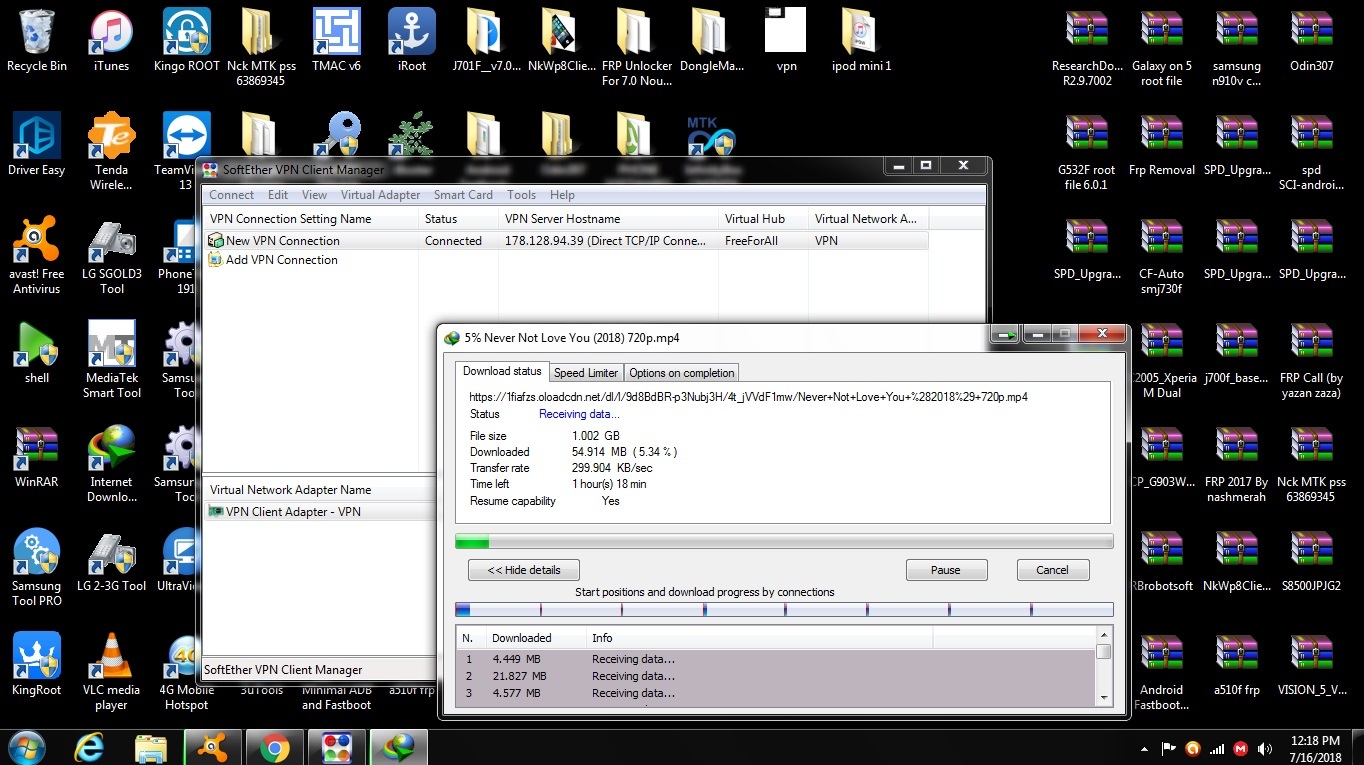
Task: Open Windows Explorer from the taskbar
Action: click(151, 747)
